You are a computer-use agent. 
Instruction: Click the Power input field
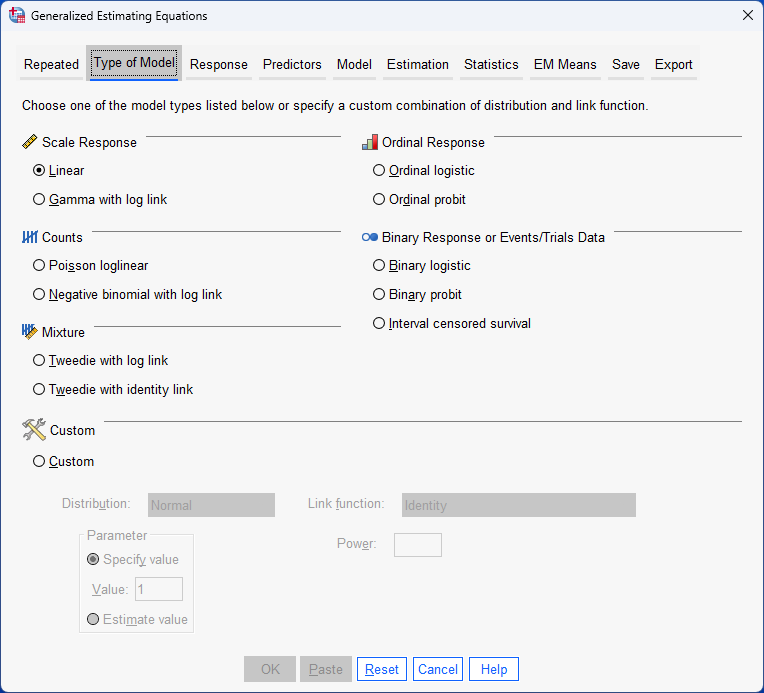click(x=417, y=545)
